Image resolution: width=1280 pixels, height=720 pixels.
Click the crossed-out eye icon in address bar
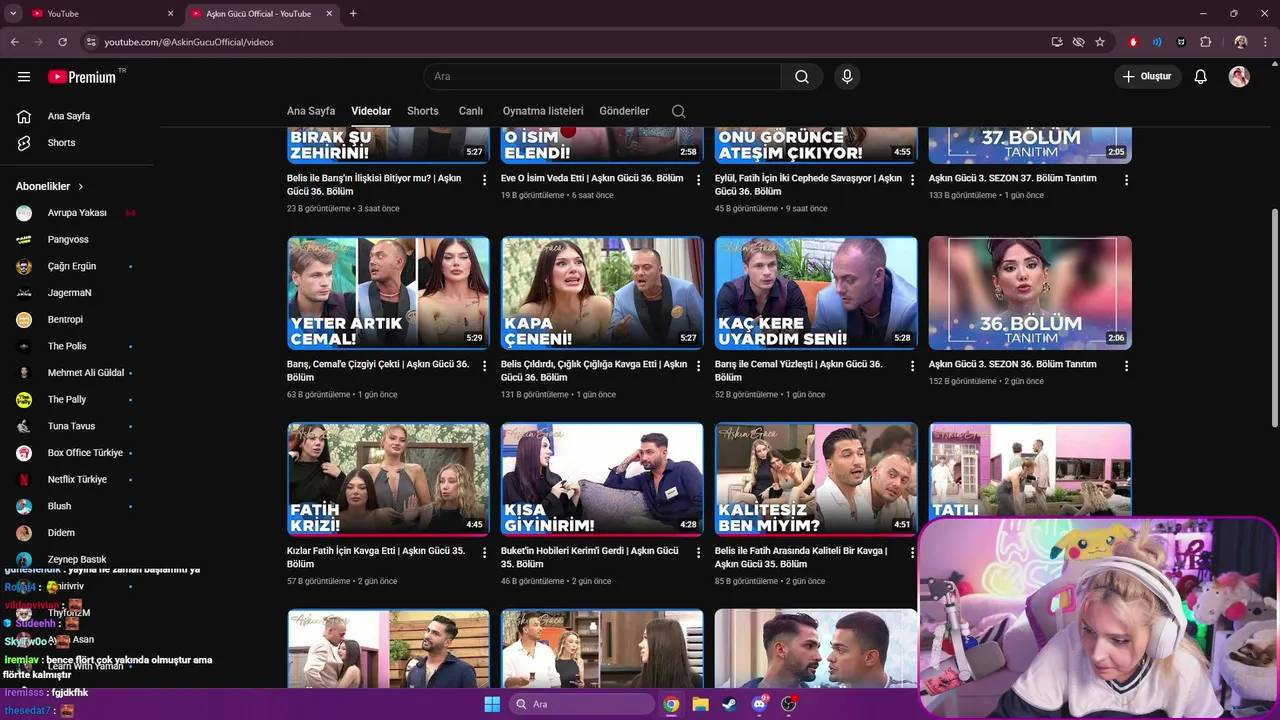click(x=1078, y=42)
